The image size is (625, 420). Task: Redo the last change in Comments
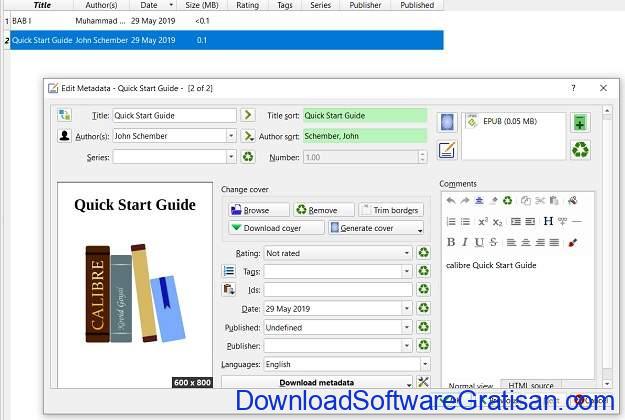pyautogui.click(x=465, y=200)
